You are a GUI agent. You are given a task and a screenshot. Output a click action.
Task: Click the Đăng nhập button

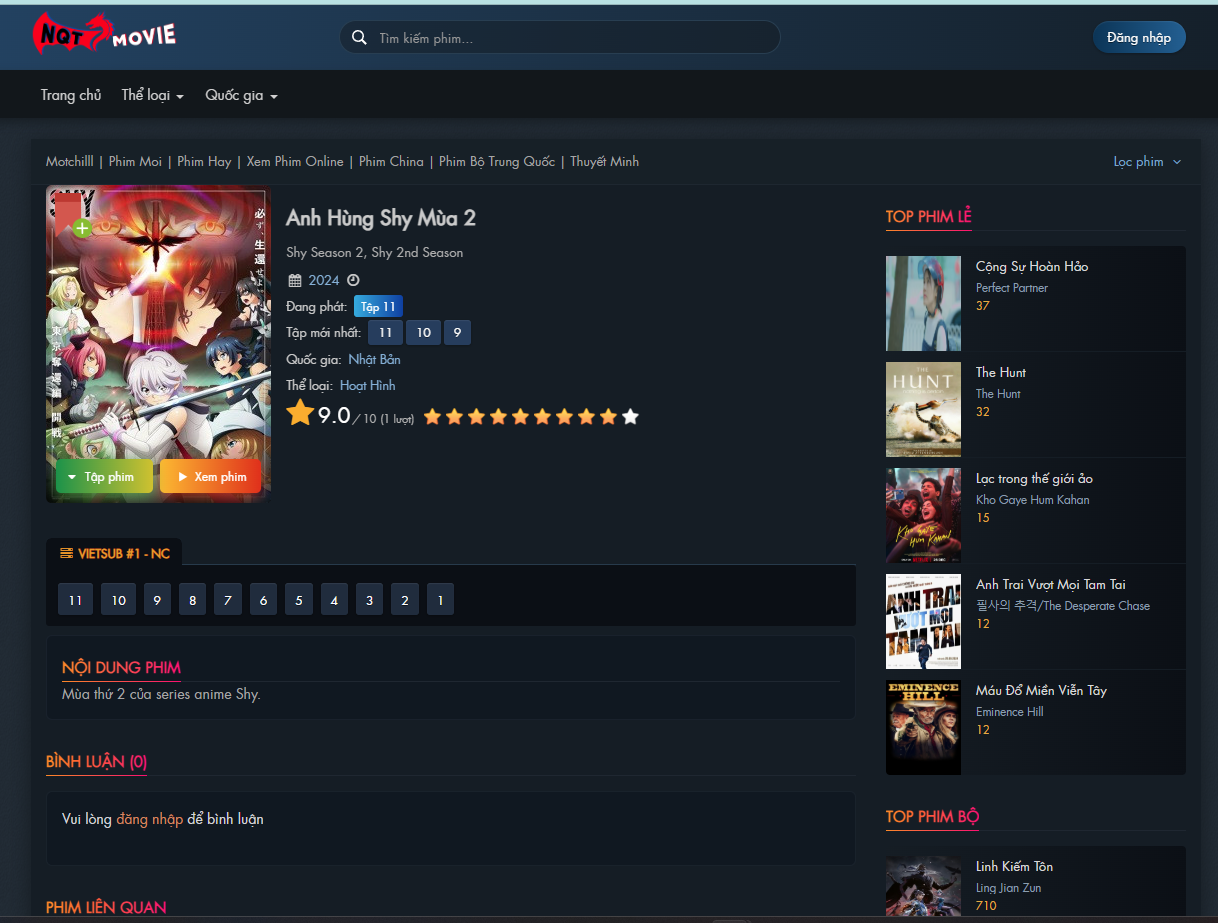pyautogui.click(x=1138, y=38)
